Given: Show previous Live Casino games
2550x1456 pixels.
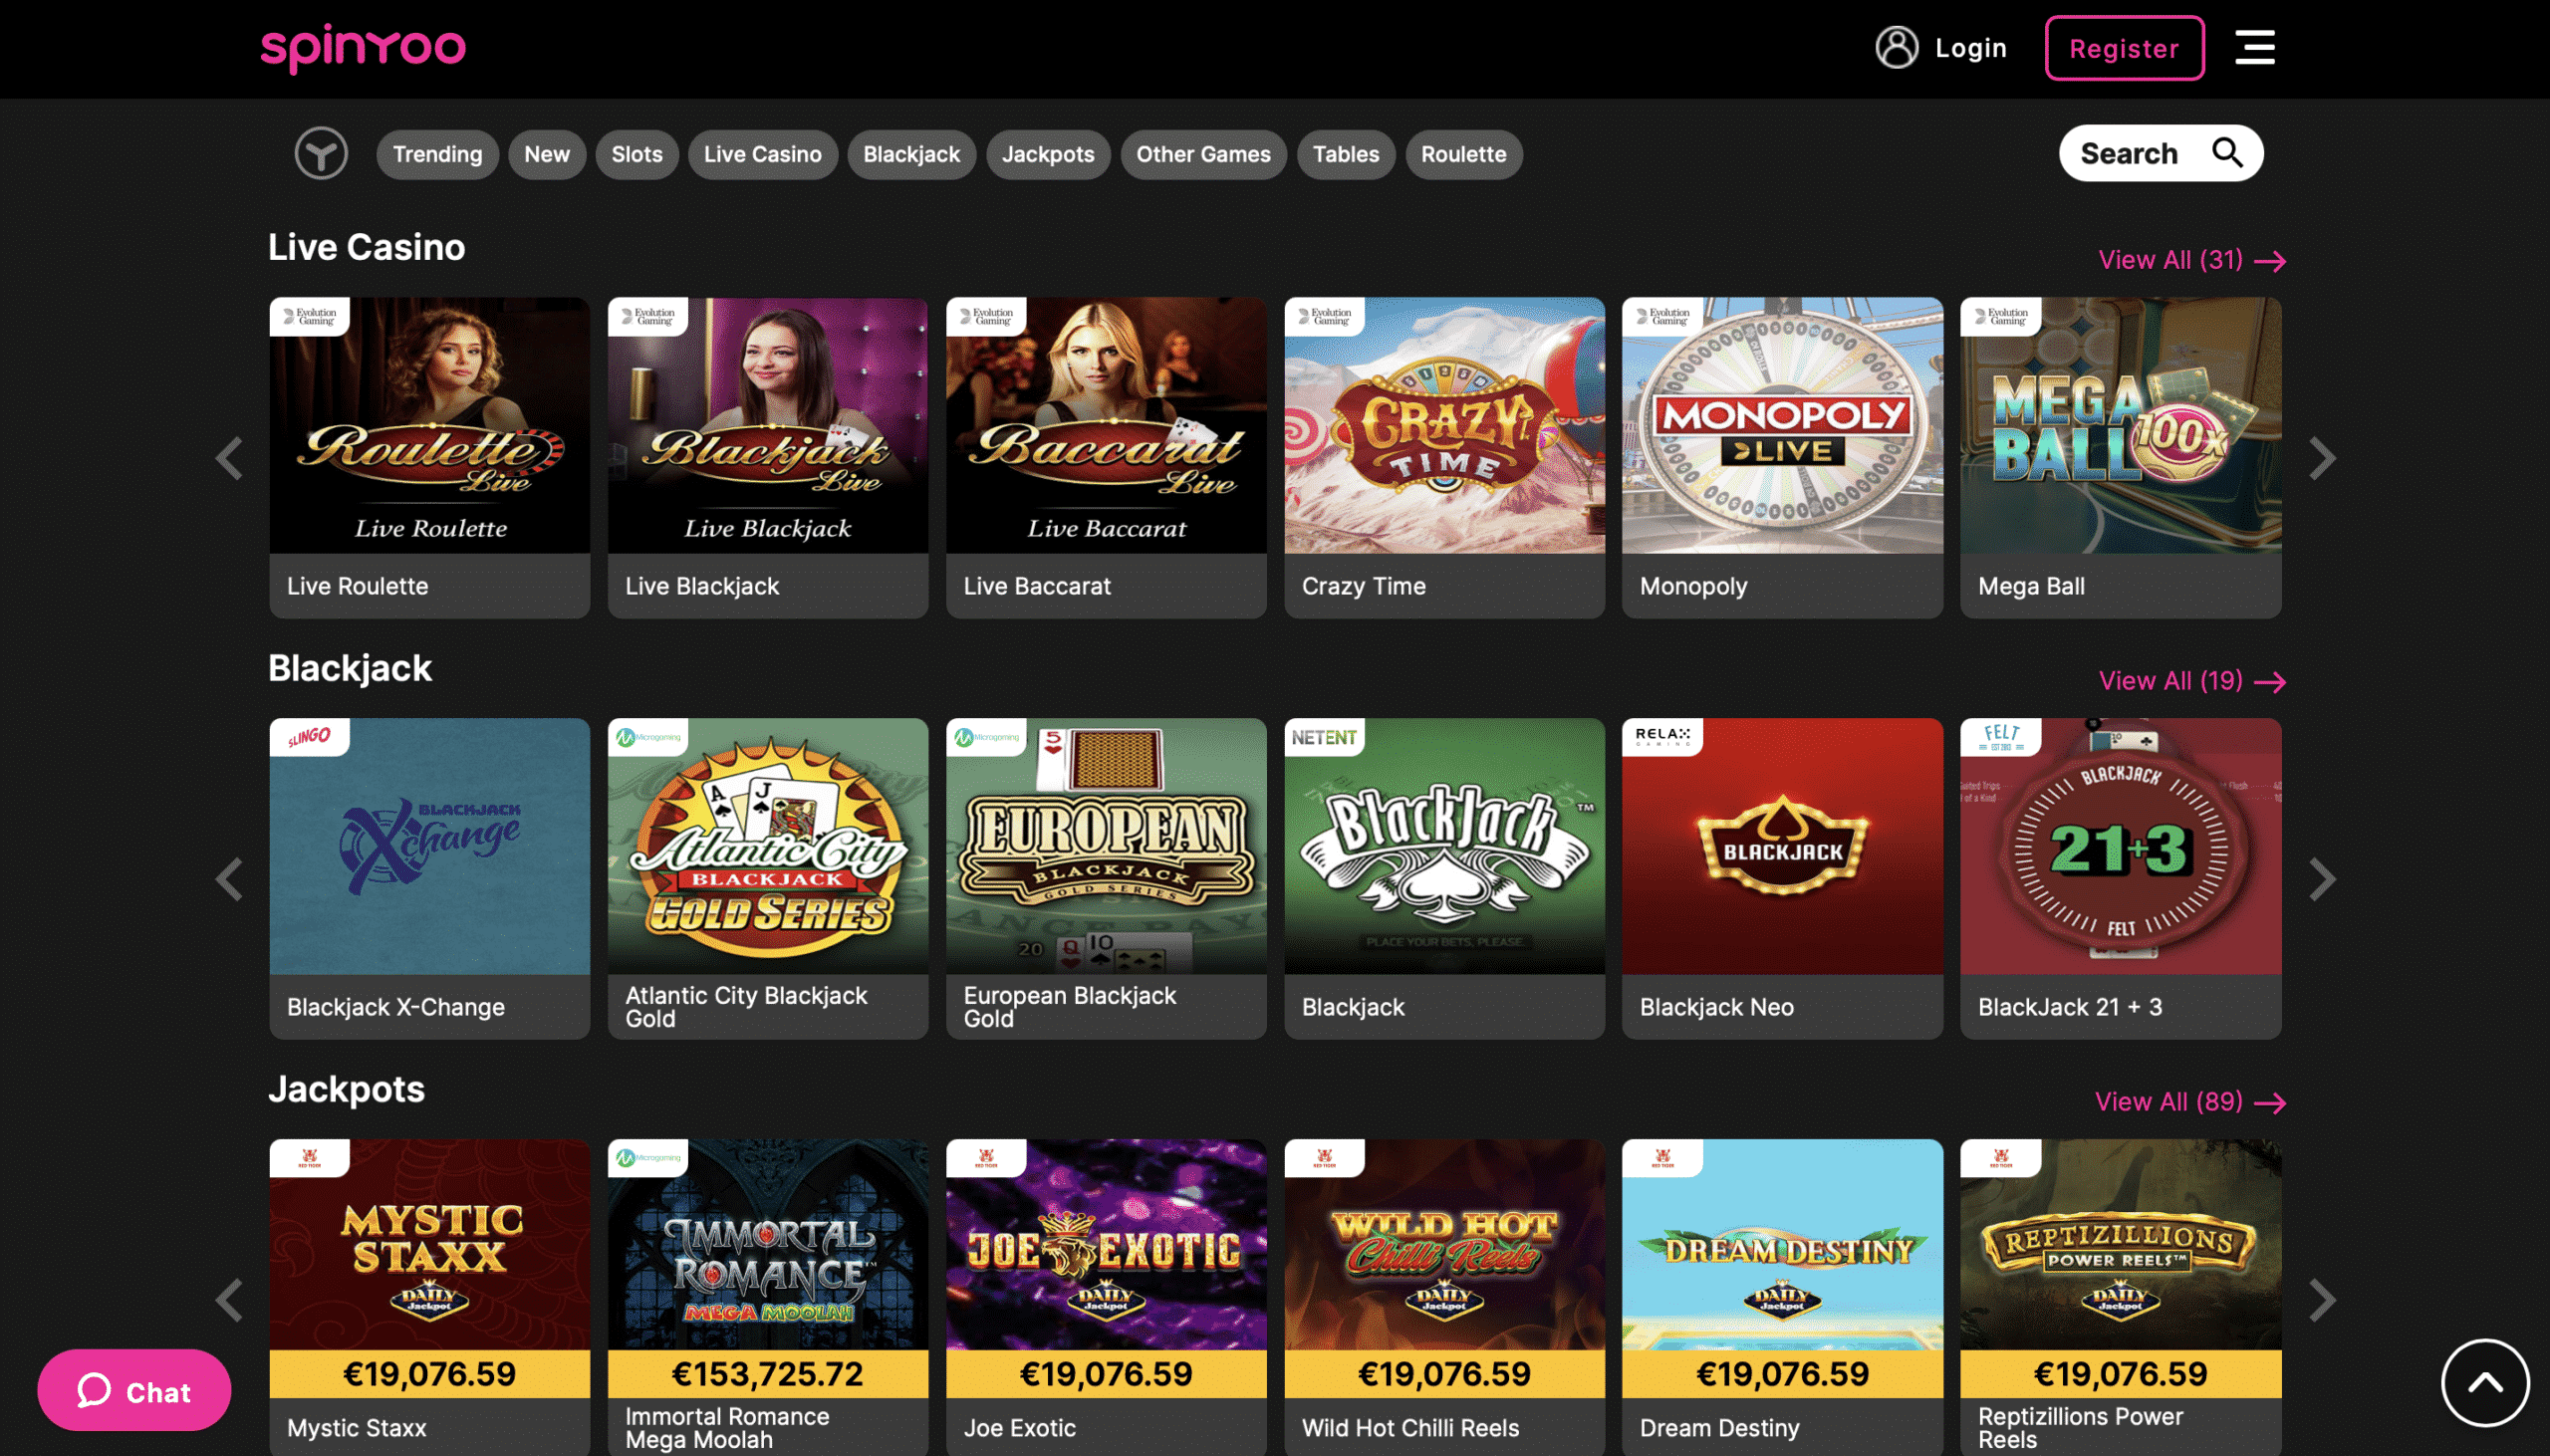Looking at the screenshot, I should pyautogui.click(x=229, y=458).
